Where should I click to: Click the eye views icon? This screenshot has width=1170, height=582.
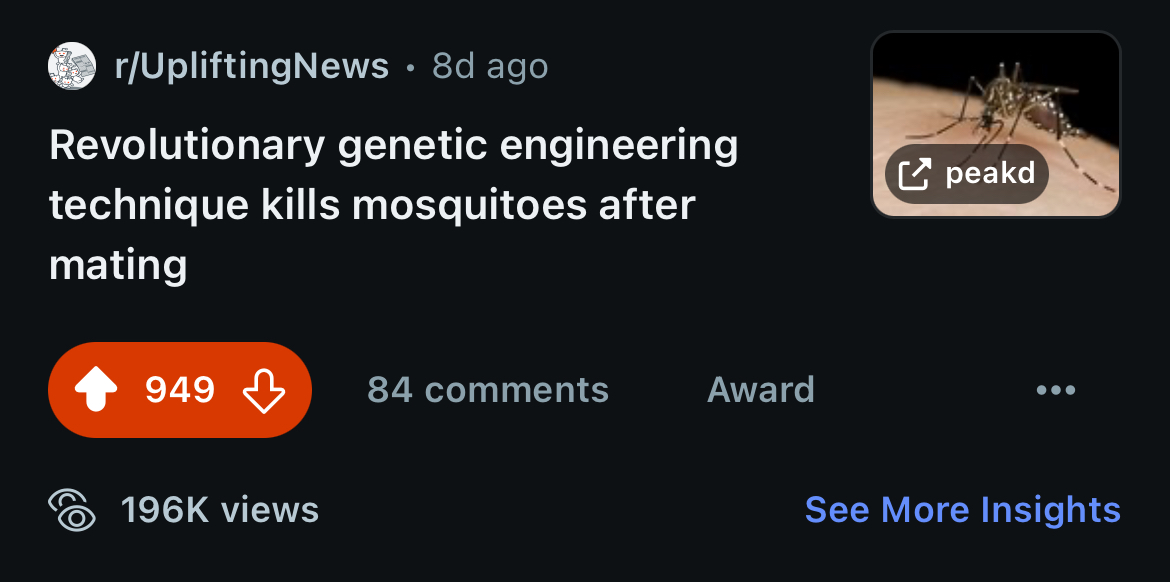tap(72, 510)
